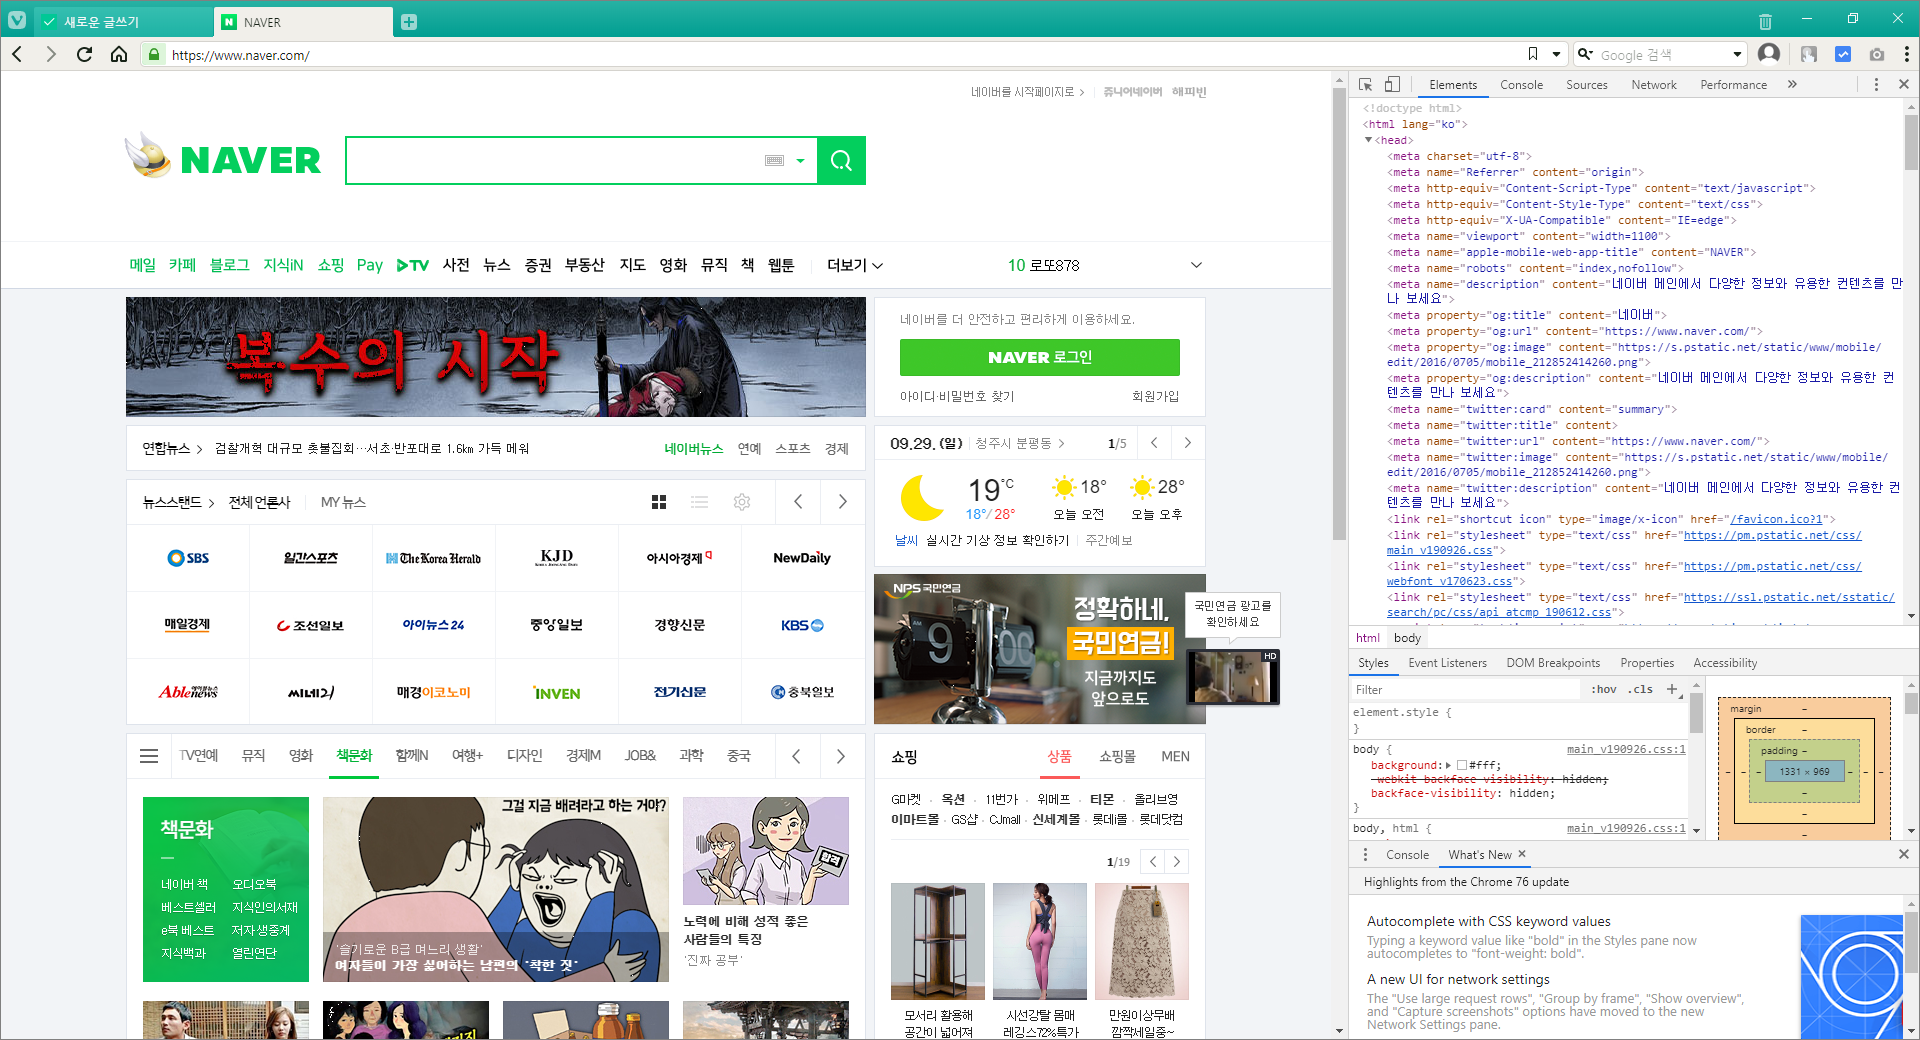Open the 복수의 시작 banner image

[495, 357]
